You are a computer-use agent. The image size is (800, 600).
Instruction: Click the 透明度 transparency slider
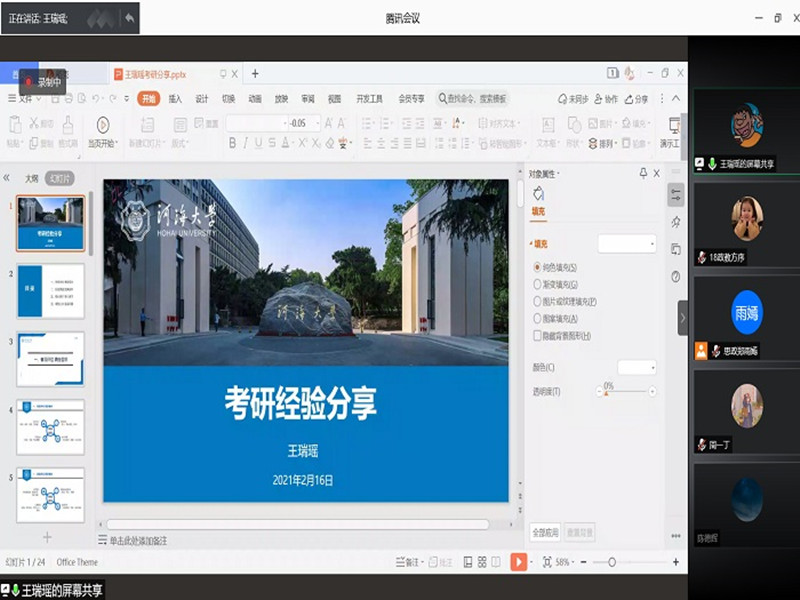pyautogui.click(x=628, y=393)
